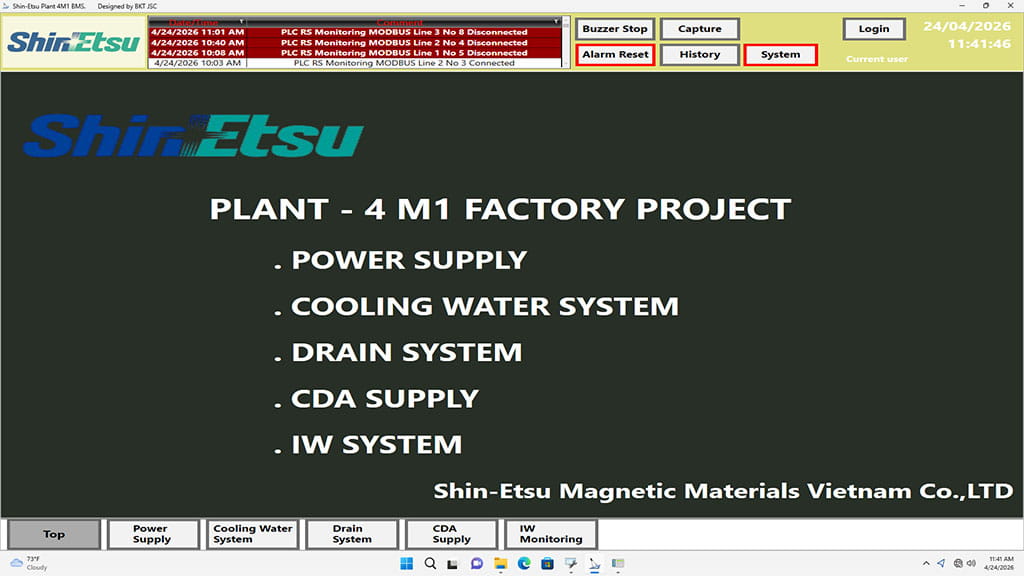The image size is (1024, 576).
Task: Click the Shin-Etsu logo in header
Action: click(x=74, y=43)
